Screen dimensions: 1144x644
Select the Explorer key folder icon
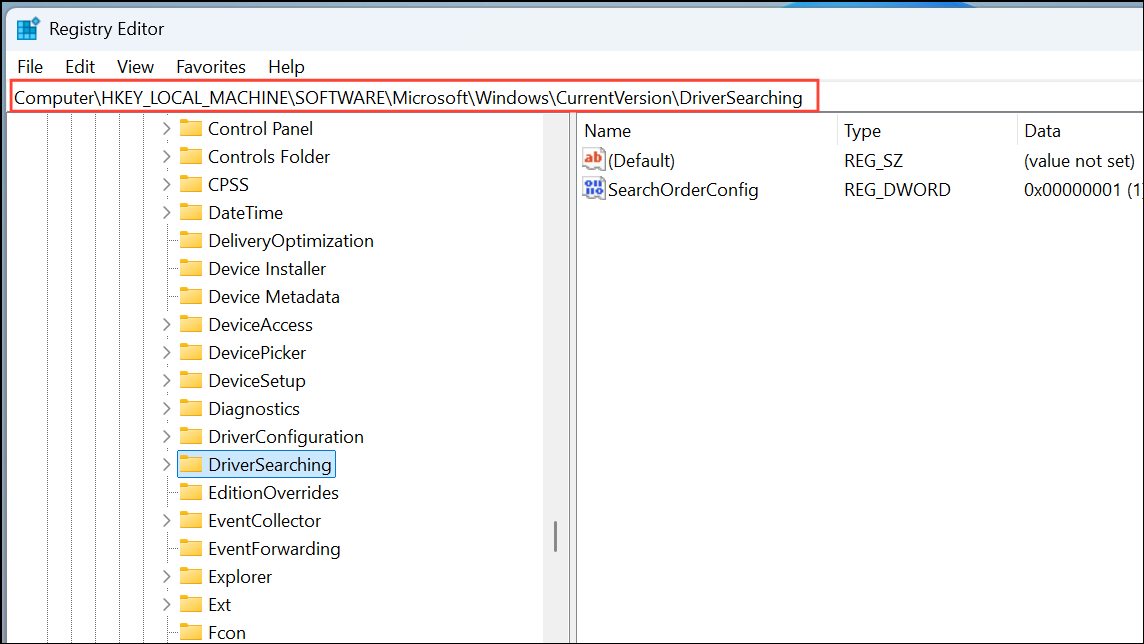coord(191,576)
